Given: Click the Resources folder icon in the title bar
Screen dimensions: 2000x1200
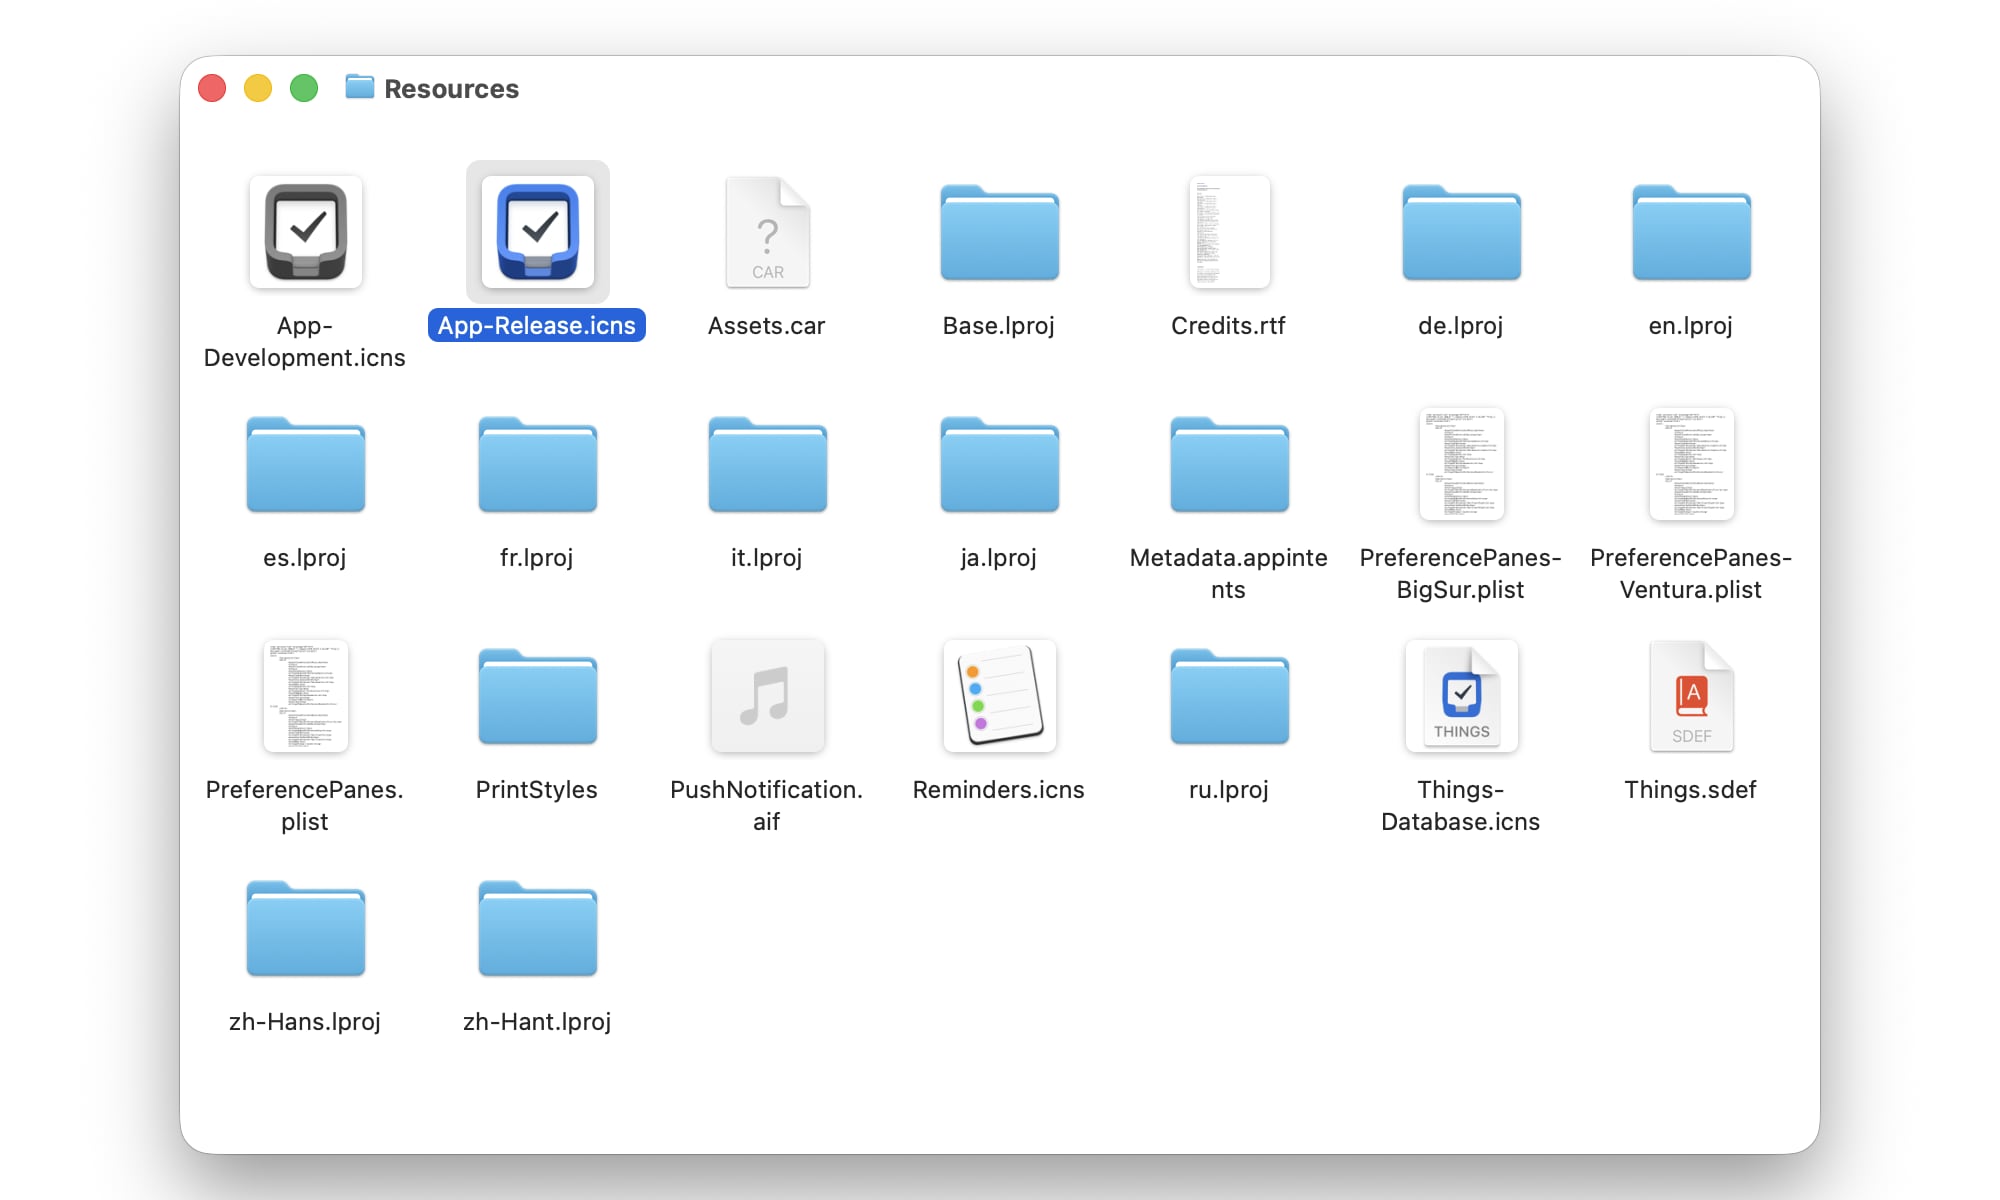Looking at the screenshot, I should pyautogui.click(x=360, y=88).
